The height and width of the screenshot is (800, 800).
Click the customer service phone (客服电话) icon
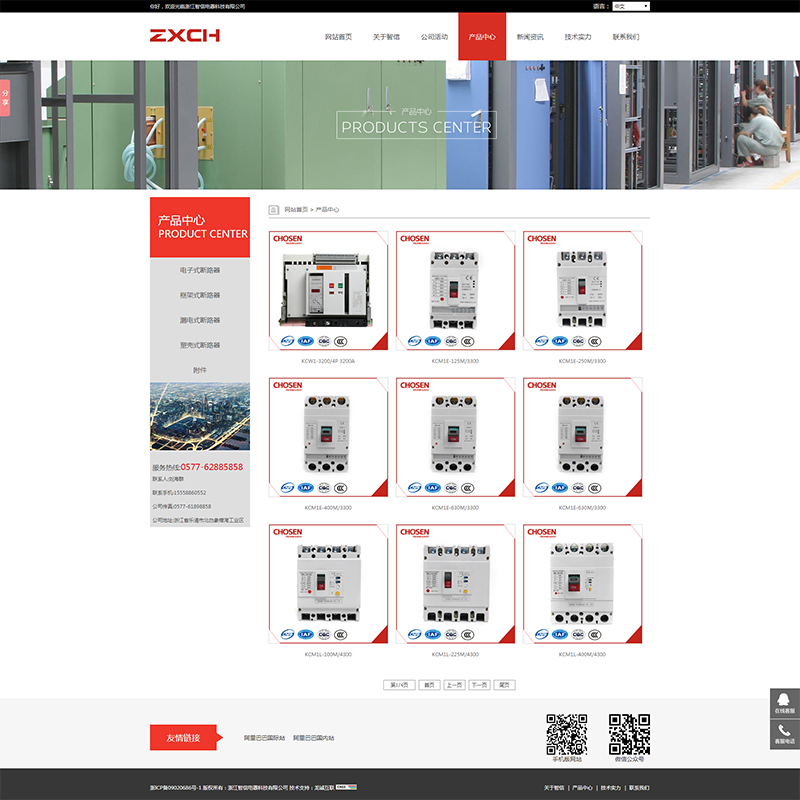(x=784, y=734)
